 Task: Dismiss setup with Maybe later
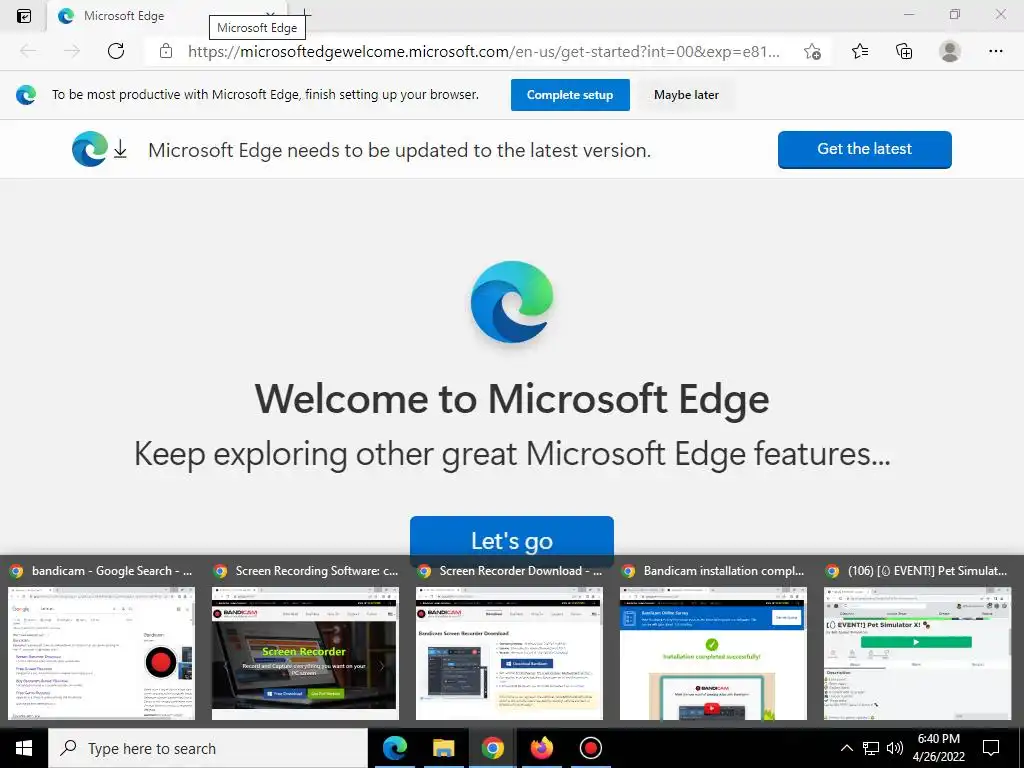pos(686,95)
